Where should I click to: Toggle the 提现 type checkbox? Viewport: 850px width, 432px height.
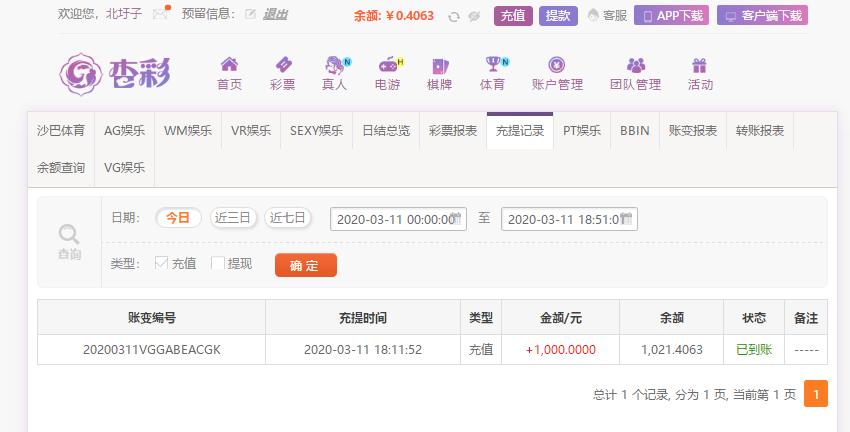(x=217, y=263)
